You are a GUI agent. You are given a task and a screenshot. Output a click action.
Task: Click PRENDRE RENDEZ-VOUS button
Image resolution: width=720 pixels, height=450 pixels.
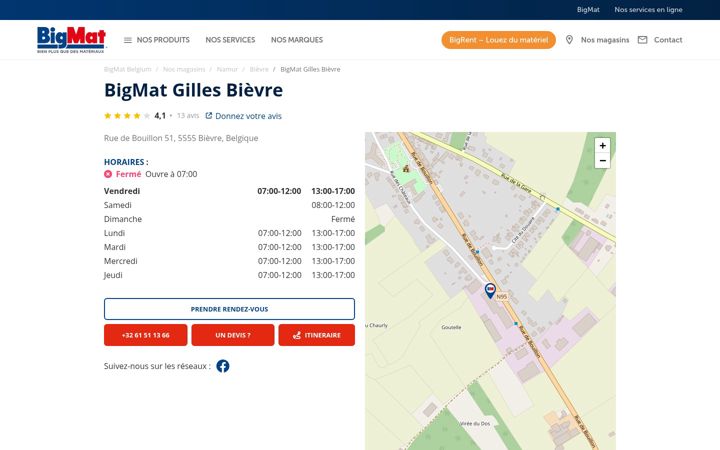(229, 309)
